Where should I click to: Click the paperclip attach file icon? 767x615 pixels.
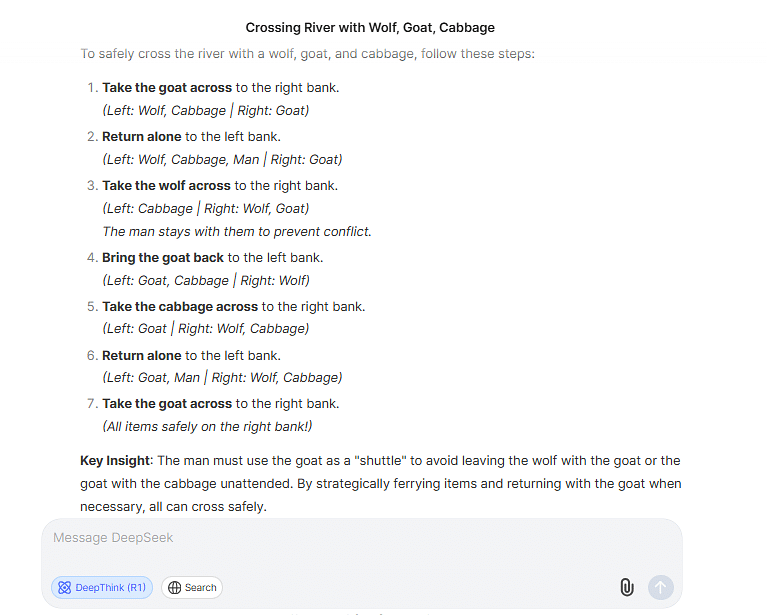(x=627, y=587)
